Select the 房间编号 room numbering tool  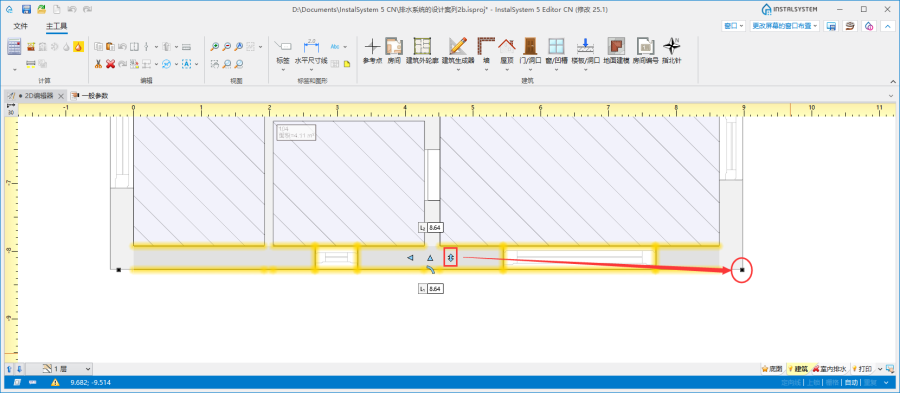pyautogui.click(x=646, y=50)
